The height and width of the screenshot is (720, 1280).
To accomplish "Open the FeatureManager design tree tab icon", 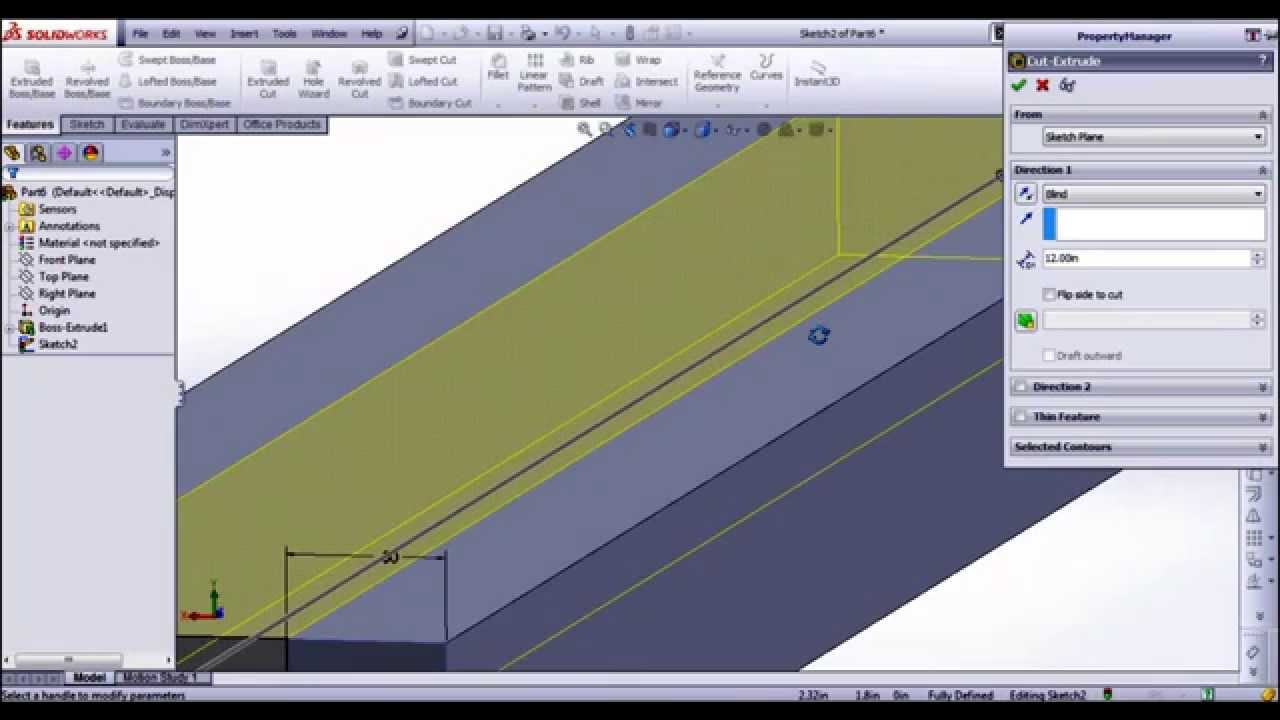I will click(12, 153).
